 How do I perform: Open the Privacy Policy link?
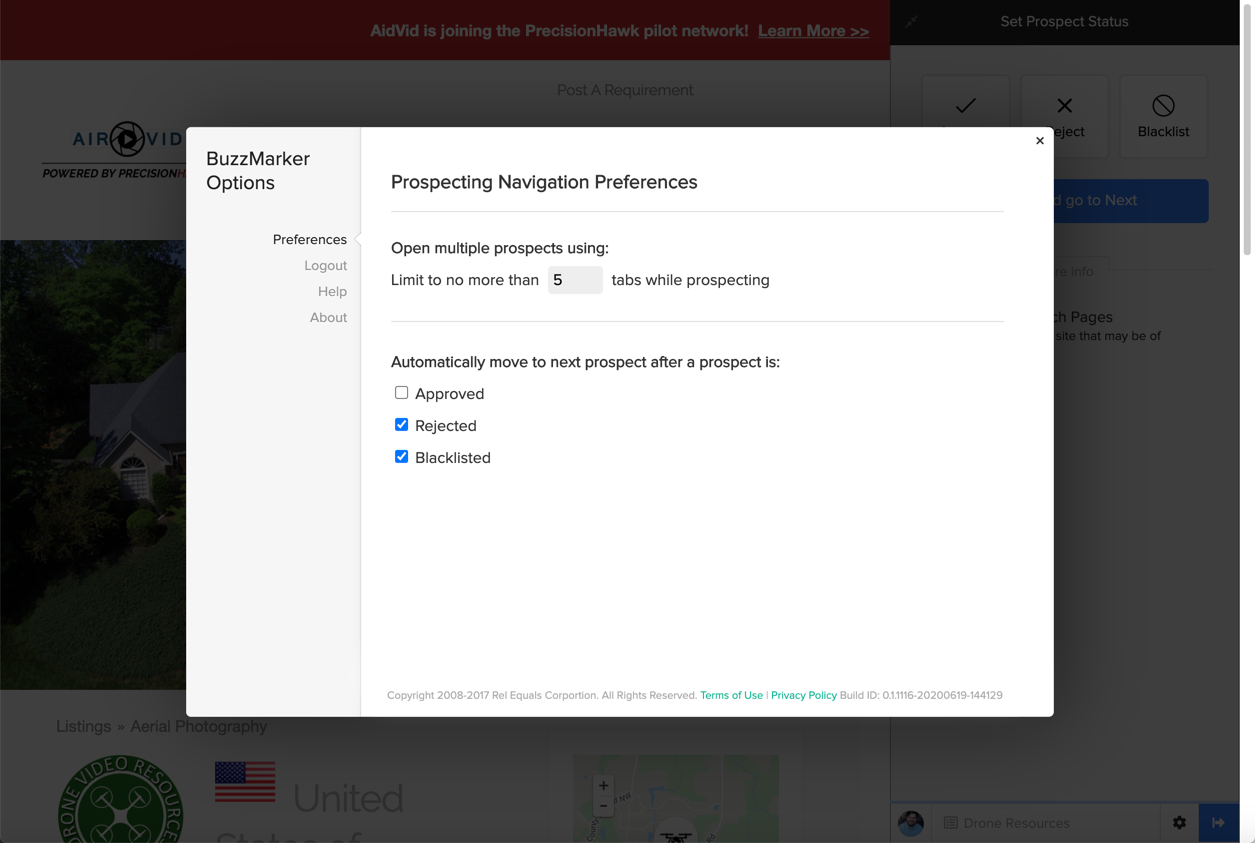(x=803, y=695)
